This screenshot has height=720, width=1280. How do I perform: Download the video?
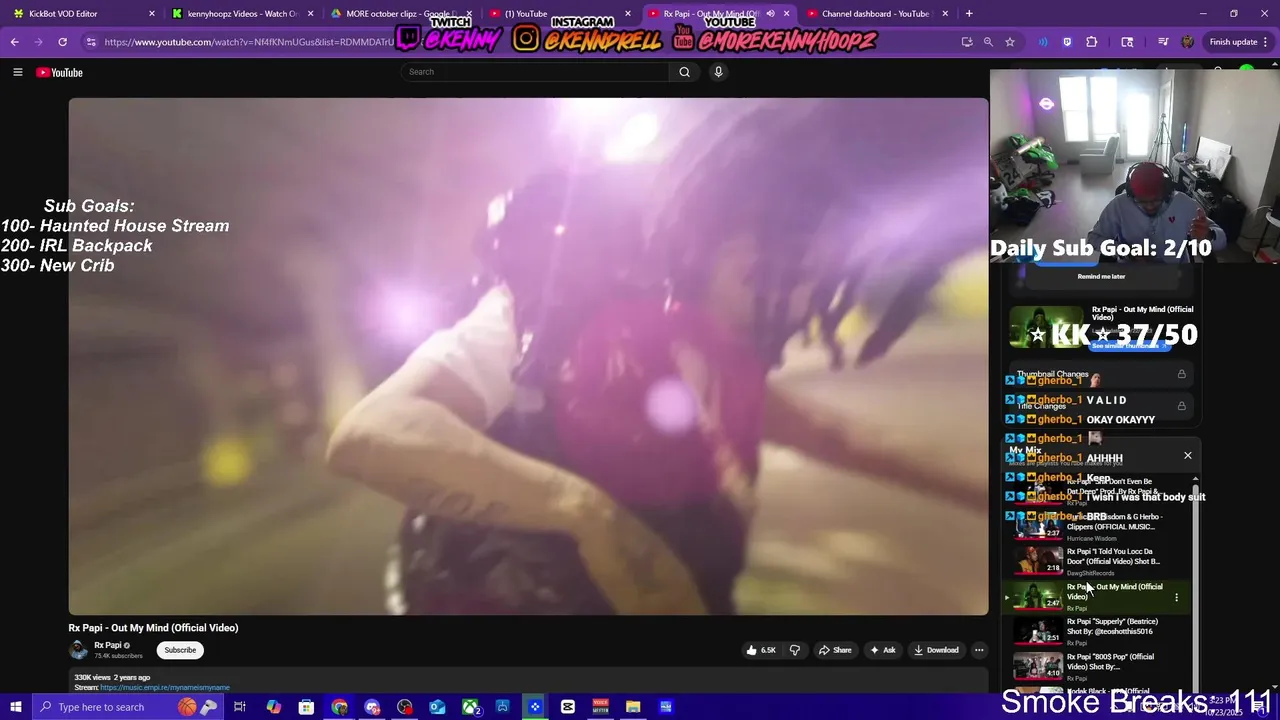click(x=936, y=650)
